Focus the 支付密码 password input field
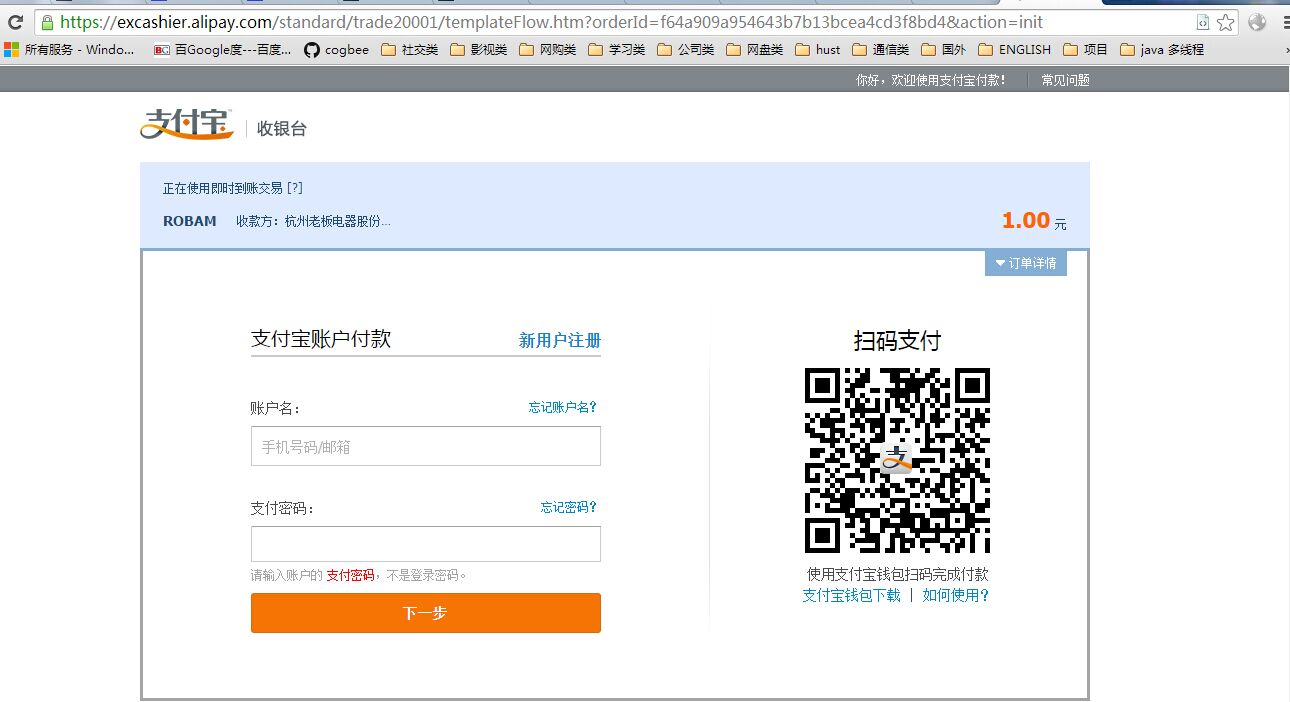Viewport: 1290px width, 702px height. click(426, 544)
